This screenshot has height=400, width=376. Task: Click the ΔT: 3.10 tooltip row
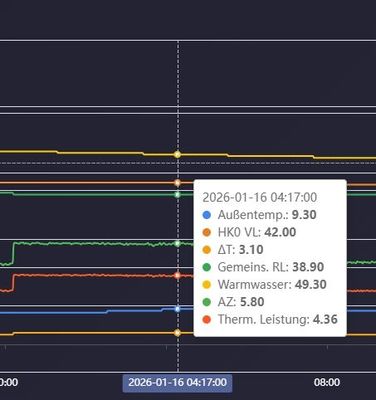pyautogui.click(x=233, y=250)
